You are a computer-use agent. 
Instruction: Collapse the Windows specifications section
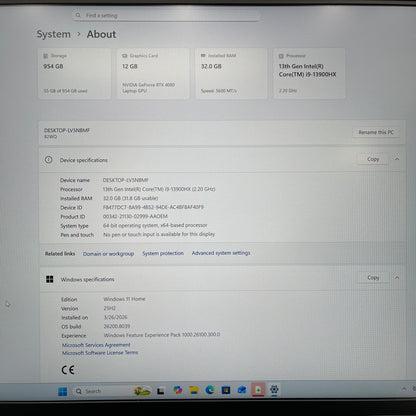(x=397, y=277)
